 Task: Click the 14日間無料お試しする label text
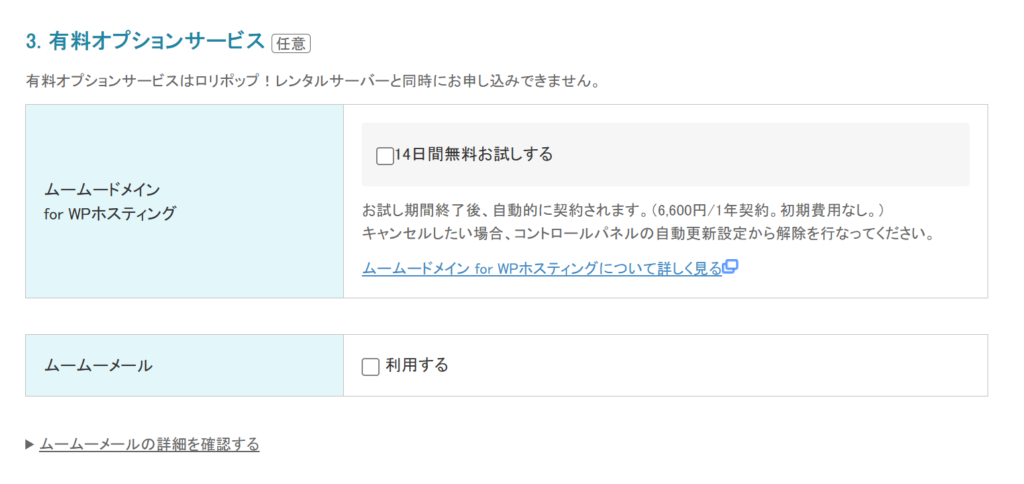coord(474,154)
